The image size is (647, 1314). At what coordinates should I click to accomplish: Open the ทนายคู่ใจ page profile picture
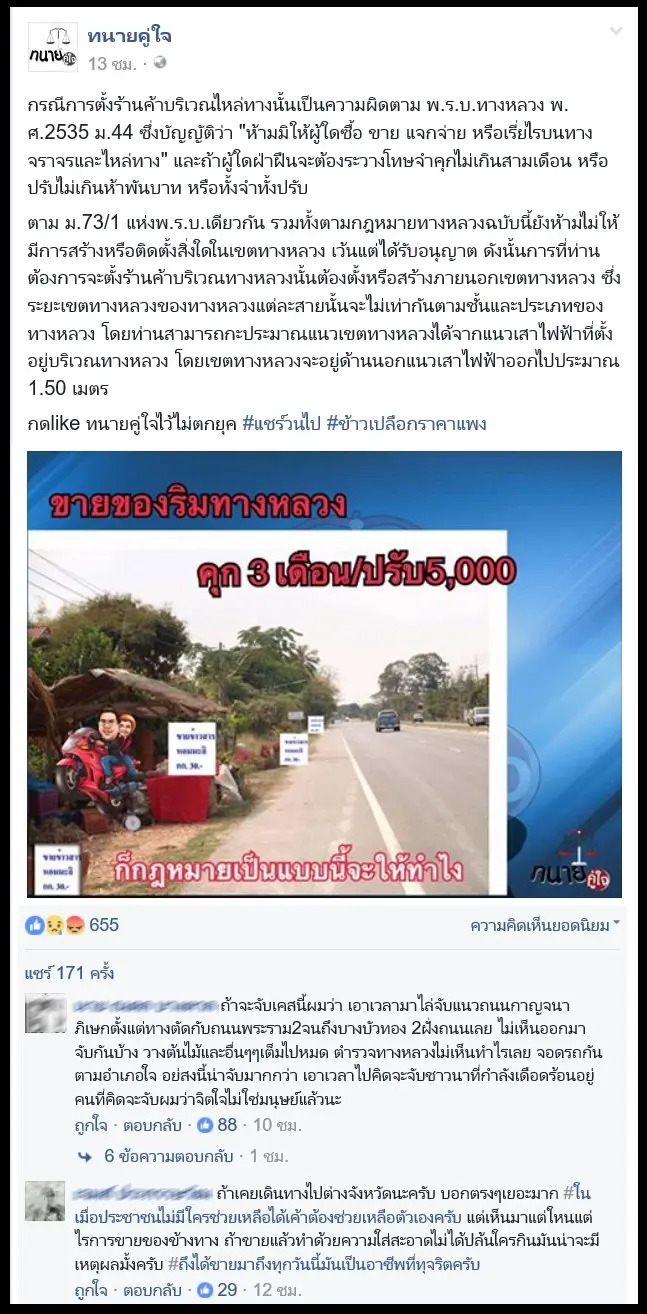[x=51, y=47]
